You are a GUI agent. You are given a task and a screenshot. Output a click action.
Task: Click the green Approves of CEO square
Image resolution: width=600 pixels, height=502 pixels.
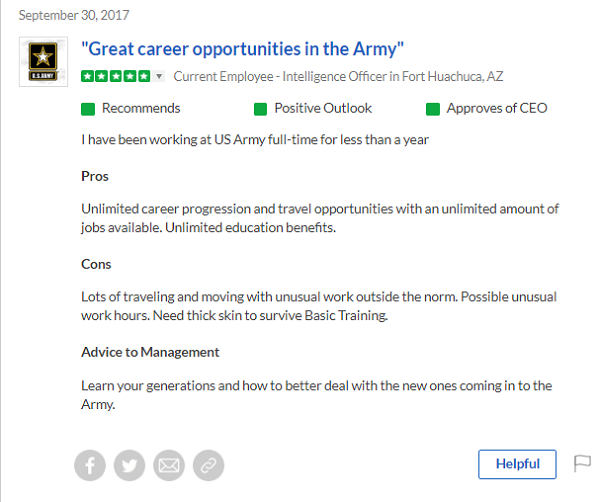pyautogui.click(x=433, y=109)
